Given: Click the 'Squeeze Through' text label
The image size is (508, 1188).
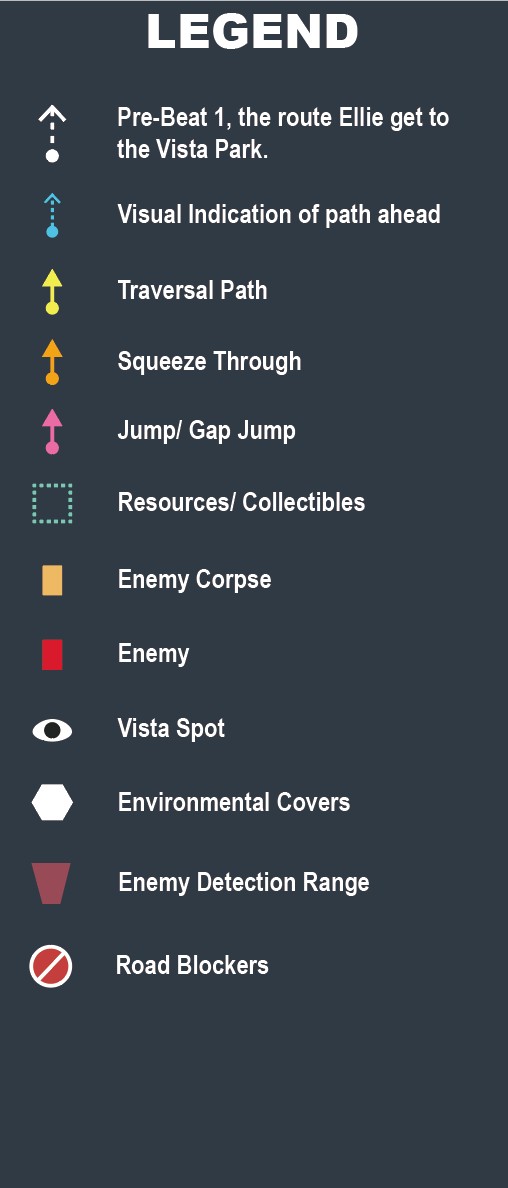Looking at the screenshot, I should coord(209,361).
